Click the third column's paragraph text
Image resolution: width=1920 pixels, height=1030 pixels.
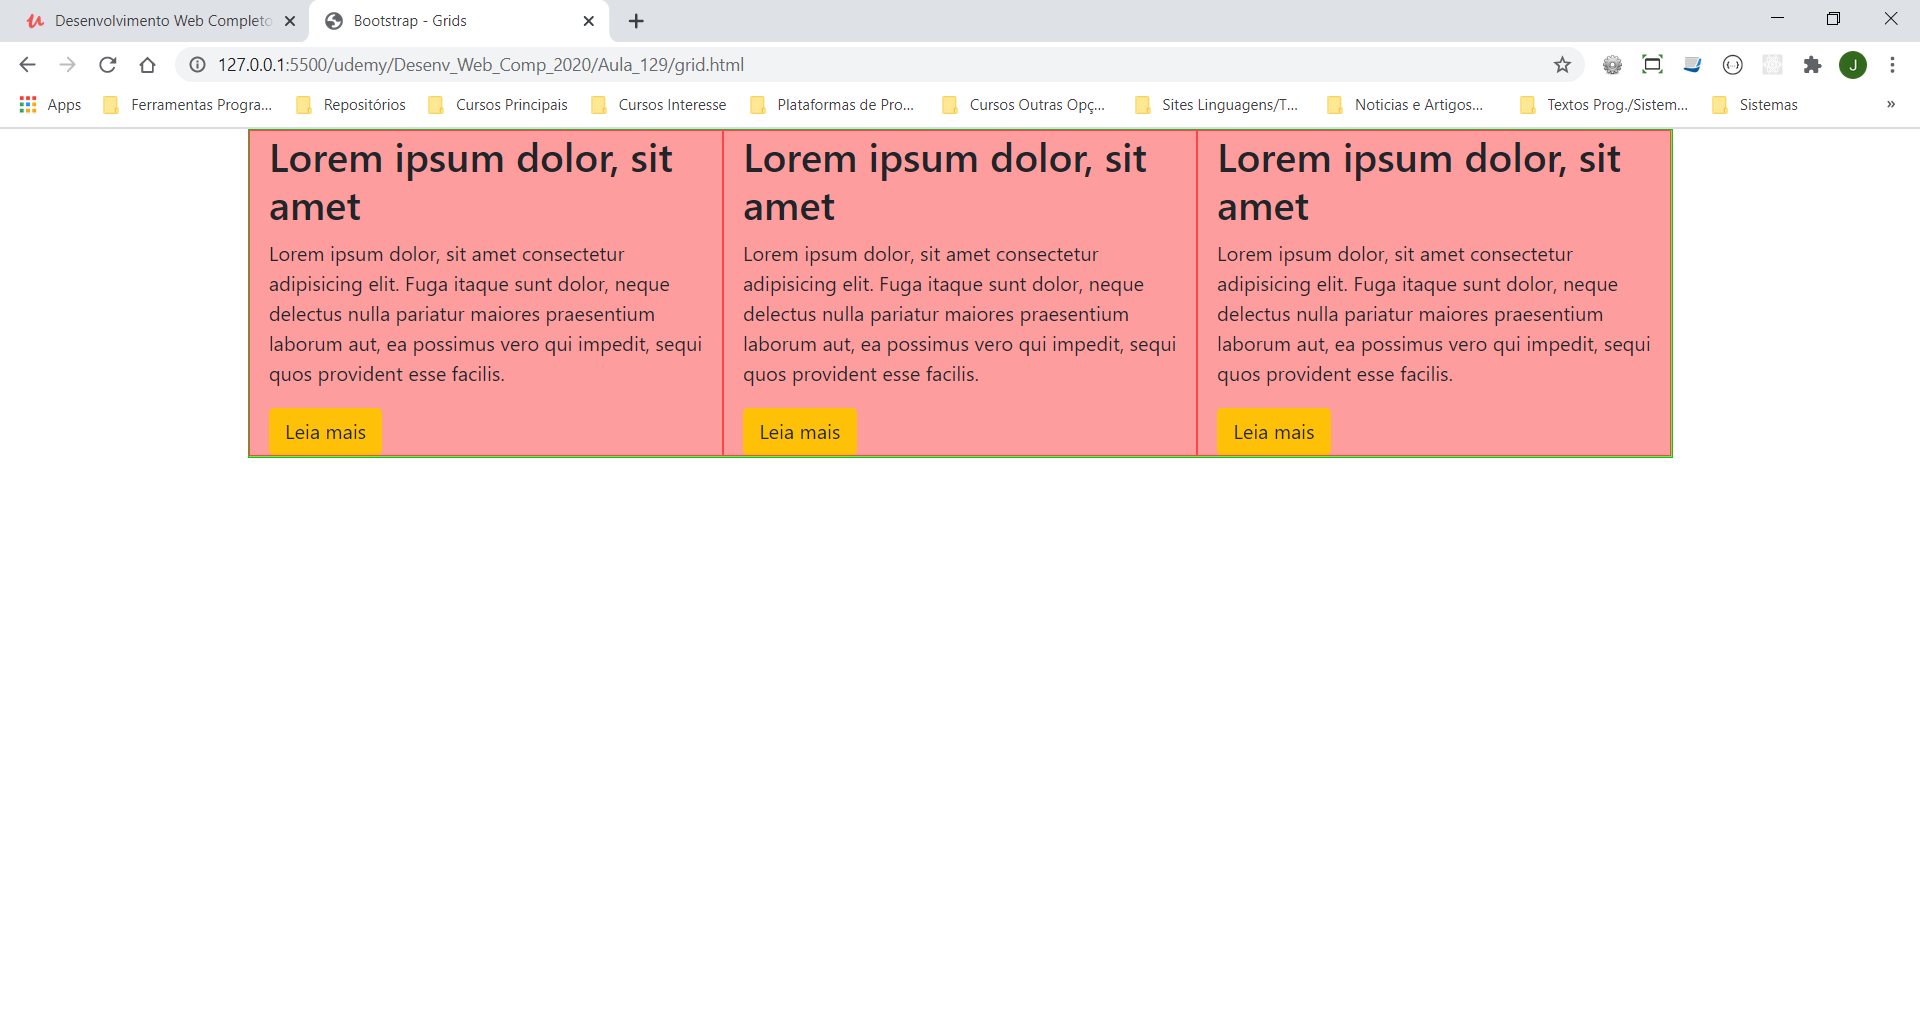tap(1433, 314)
